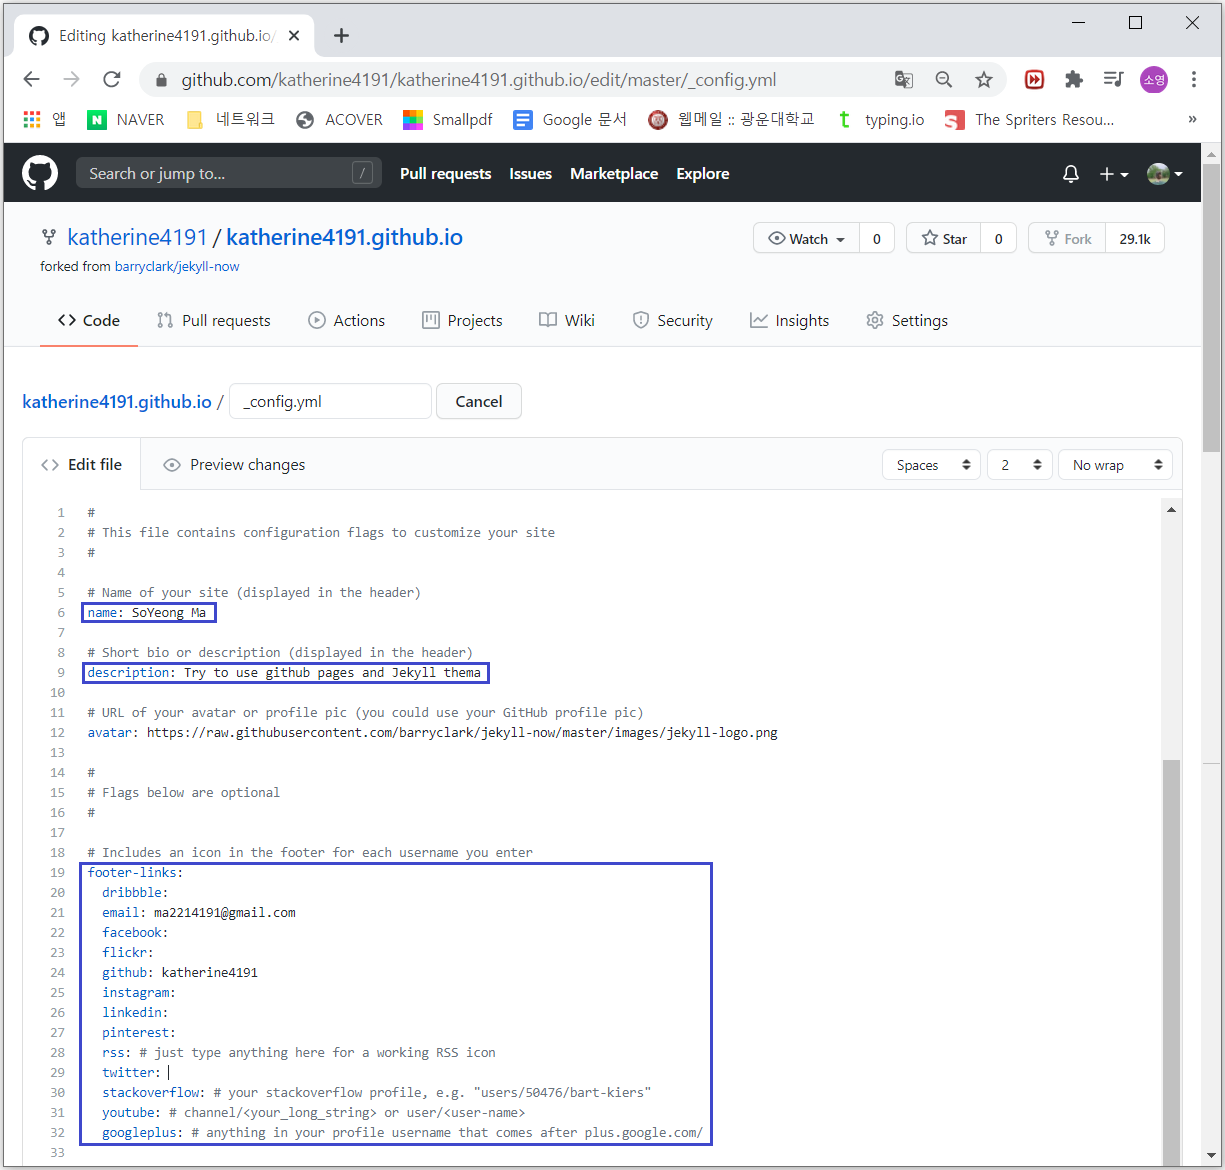
Task: Open The Spriters Resource bookmark
Action: pyautogui.click(x=1030, y=120)
